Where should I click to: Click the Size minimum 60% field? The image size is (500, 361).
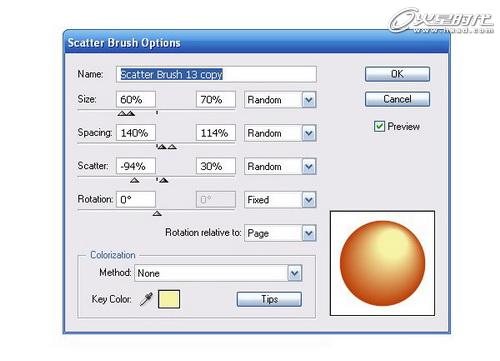136,99
